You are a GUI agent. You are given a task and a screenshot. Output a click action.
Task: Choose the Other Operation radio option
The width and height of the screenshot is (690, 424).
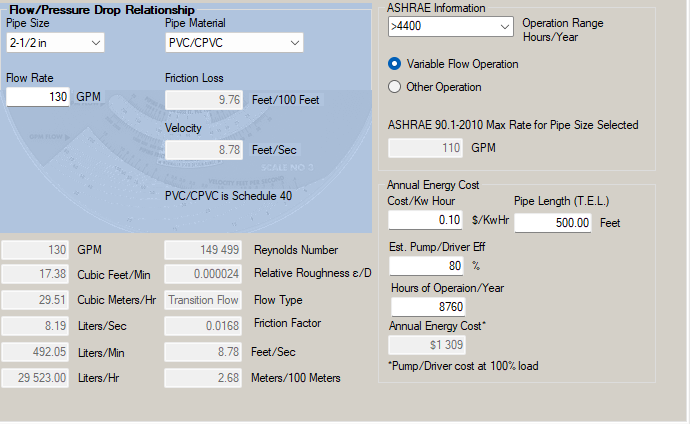[395, 87]
